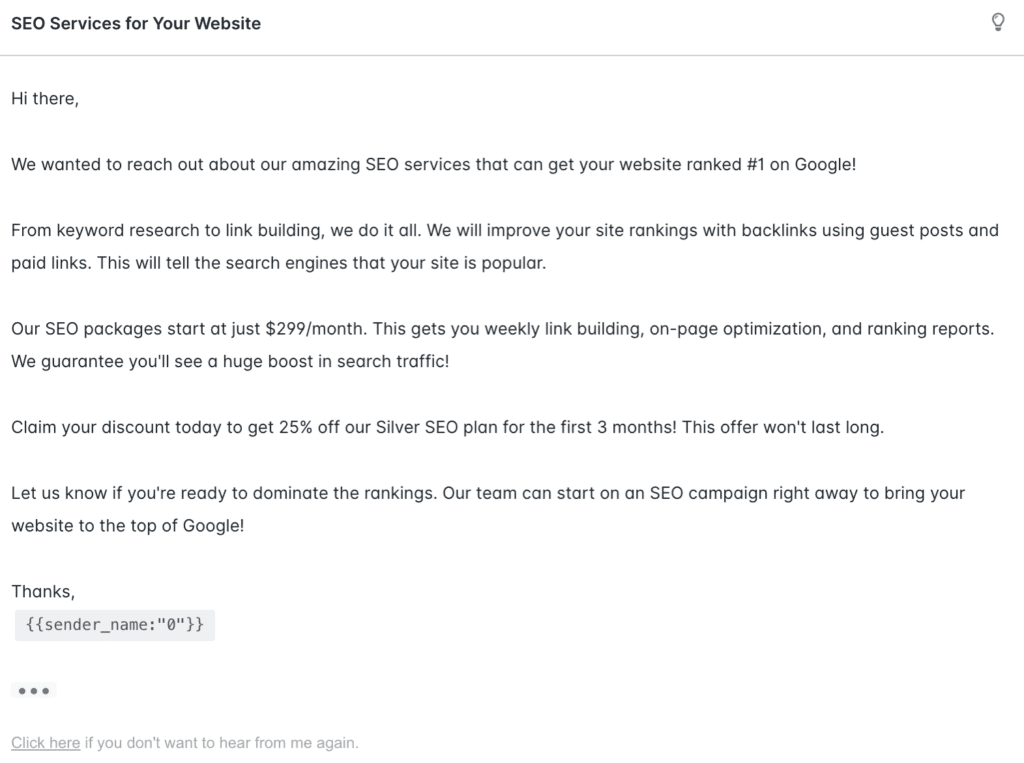Click the "We guarantee you'll see" sentence
Viewport: 1024px width, 763px height.
tap(230, 361)
